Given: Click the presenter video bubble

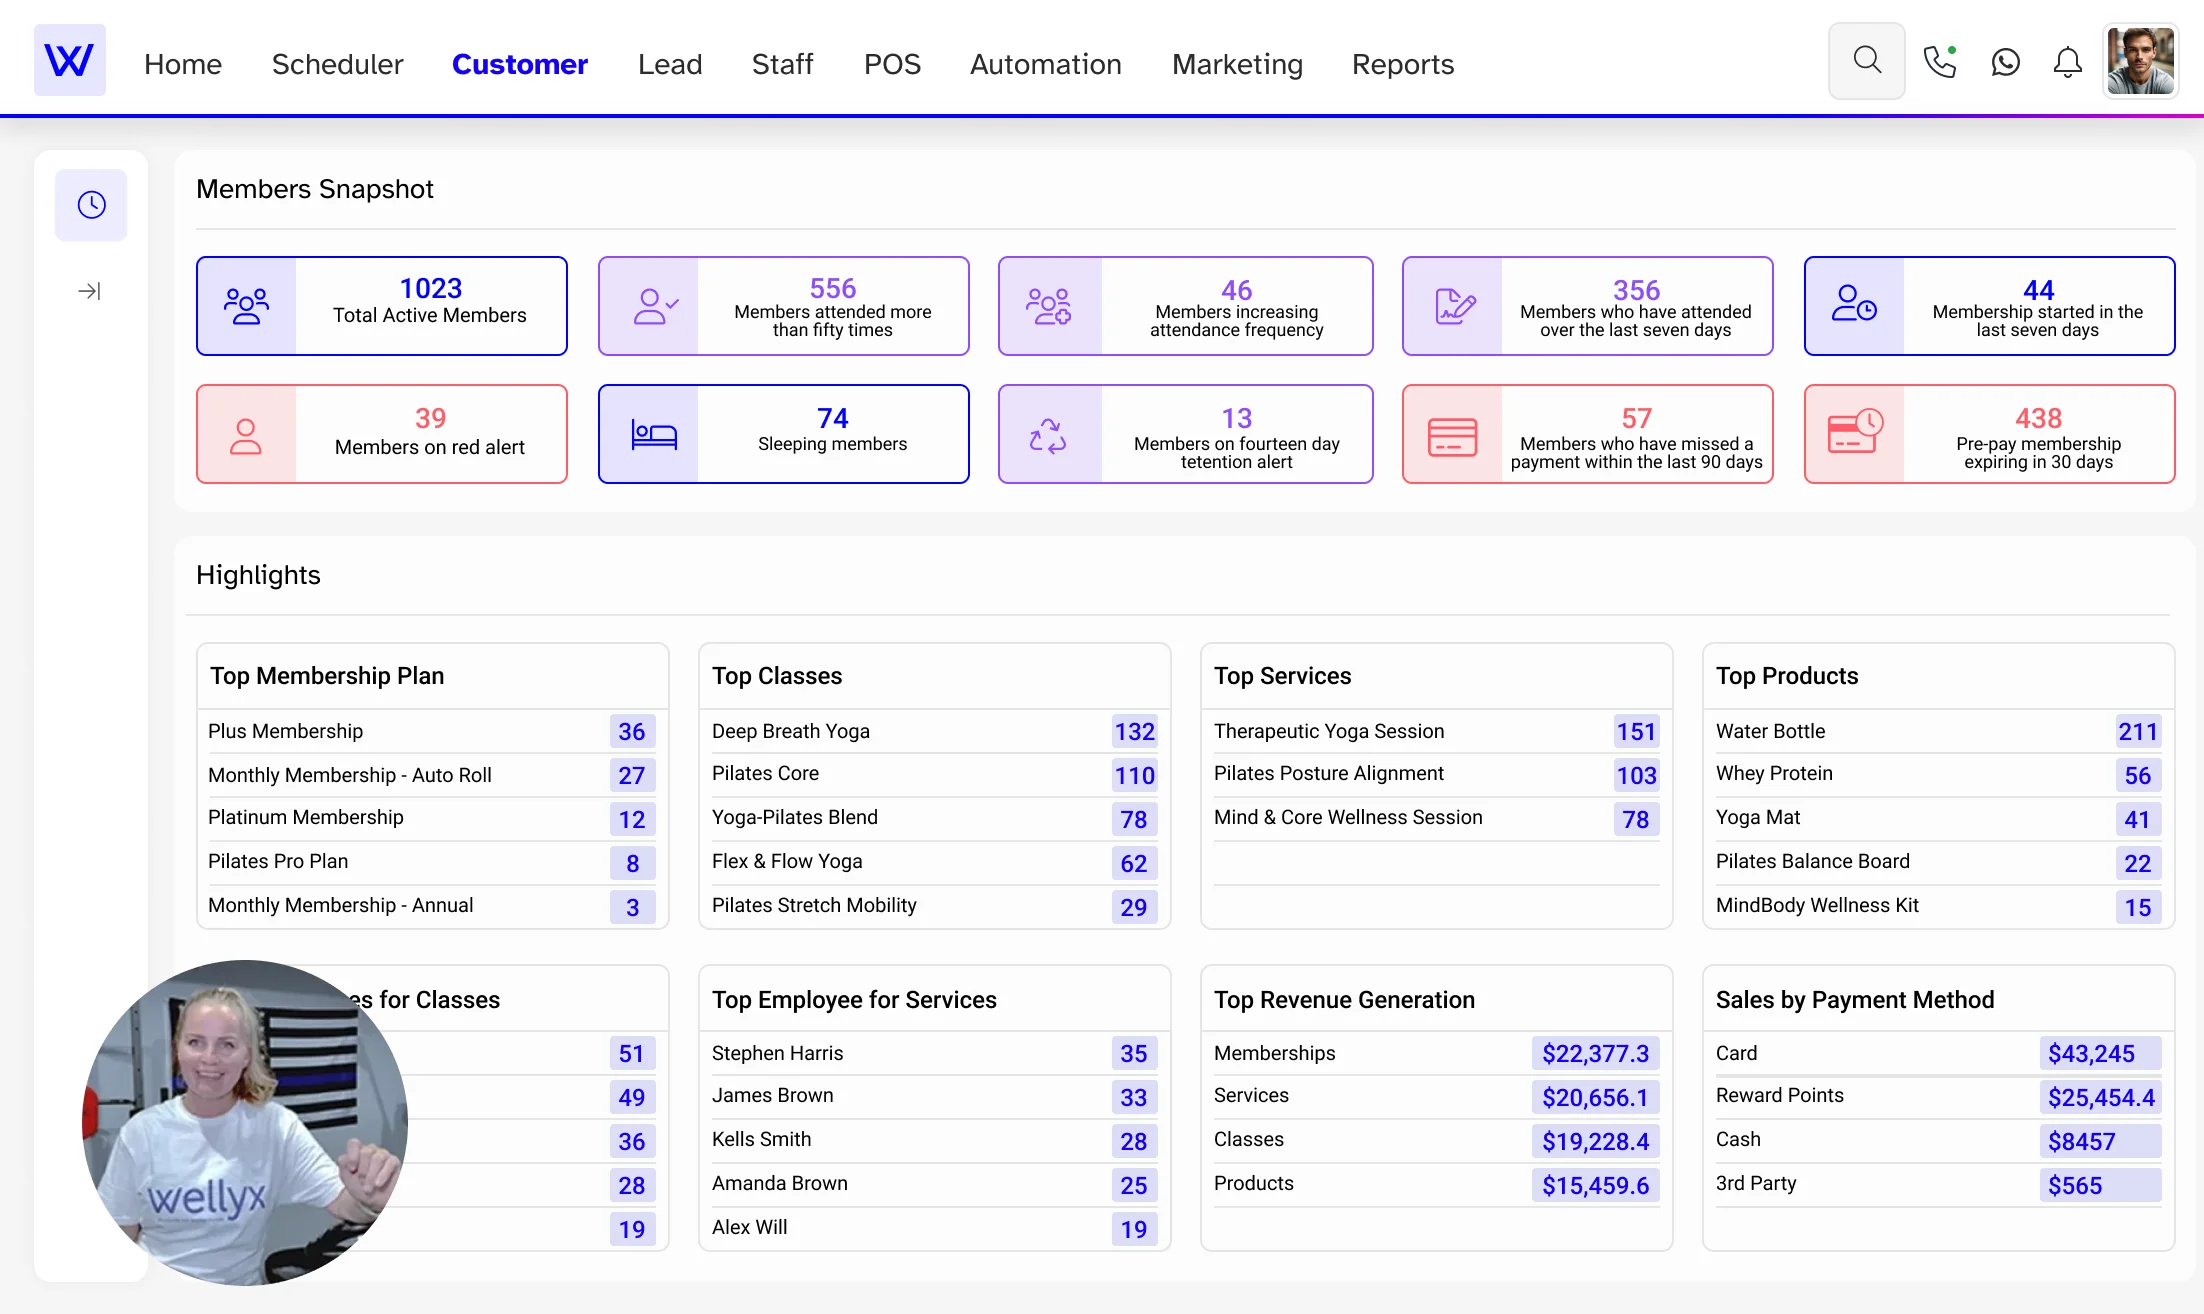Looking at the screenshot, I should coord(245,1122).
